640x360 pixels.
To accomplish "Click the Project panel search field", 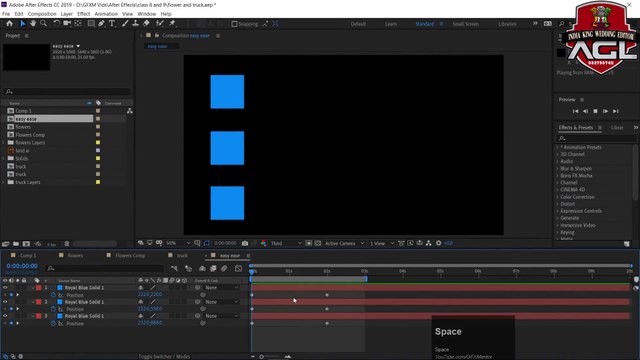I will tap(67, 92).
